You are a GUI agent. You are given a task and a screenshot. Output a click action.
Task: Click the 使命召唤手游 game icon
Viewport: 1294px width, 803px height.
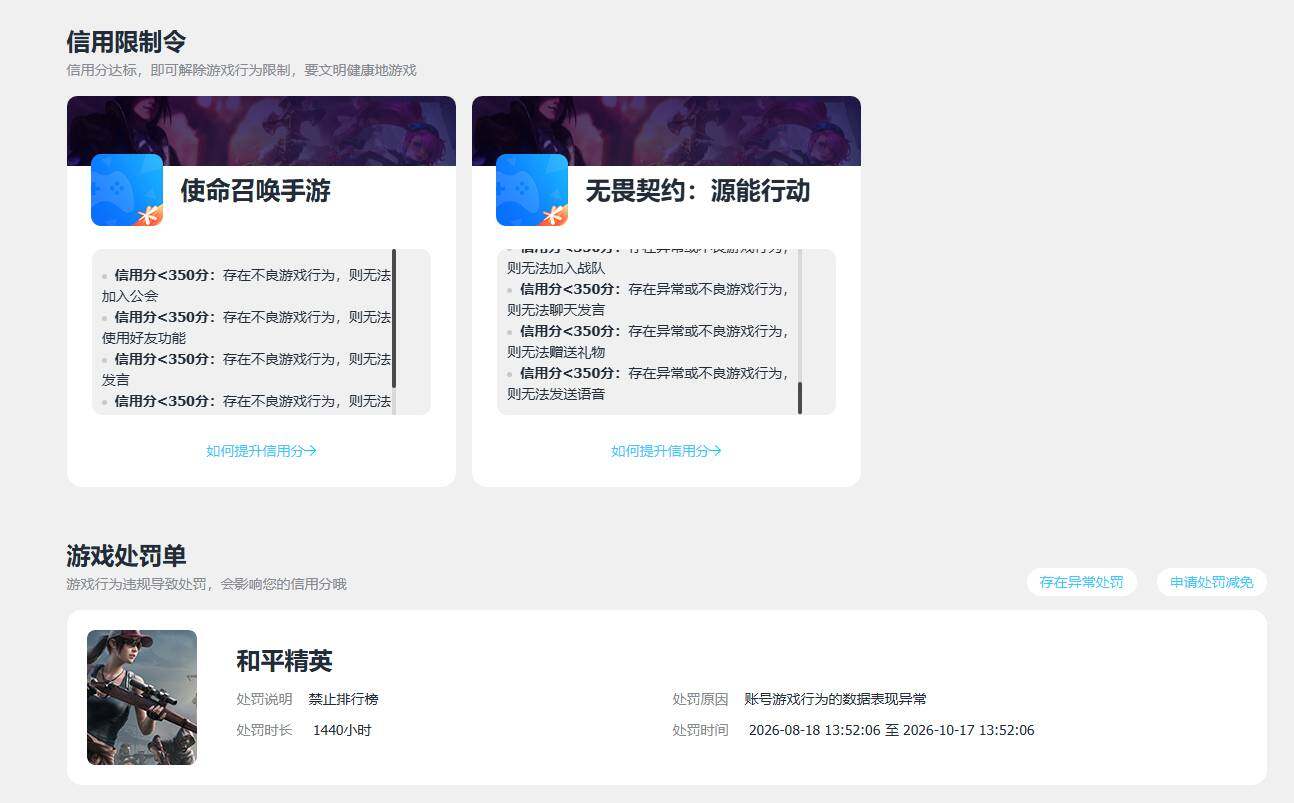click(x=127, y=190)
